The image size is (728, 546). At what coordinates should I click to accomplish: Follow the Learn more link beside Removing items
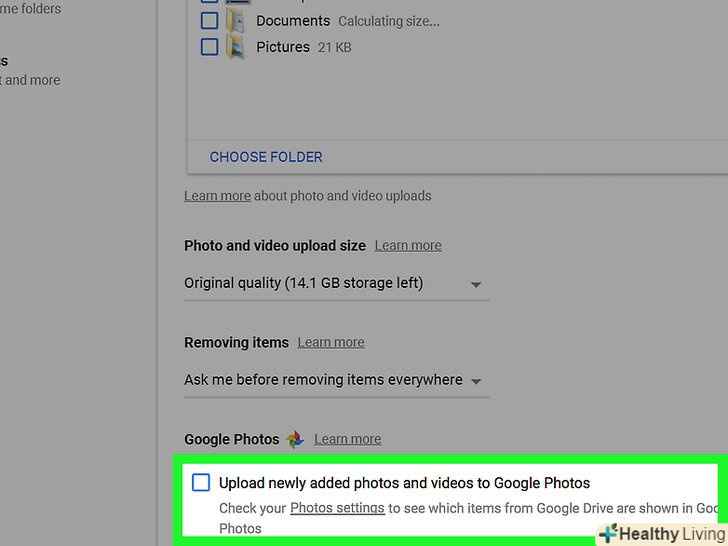tap(331, 342)
